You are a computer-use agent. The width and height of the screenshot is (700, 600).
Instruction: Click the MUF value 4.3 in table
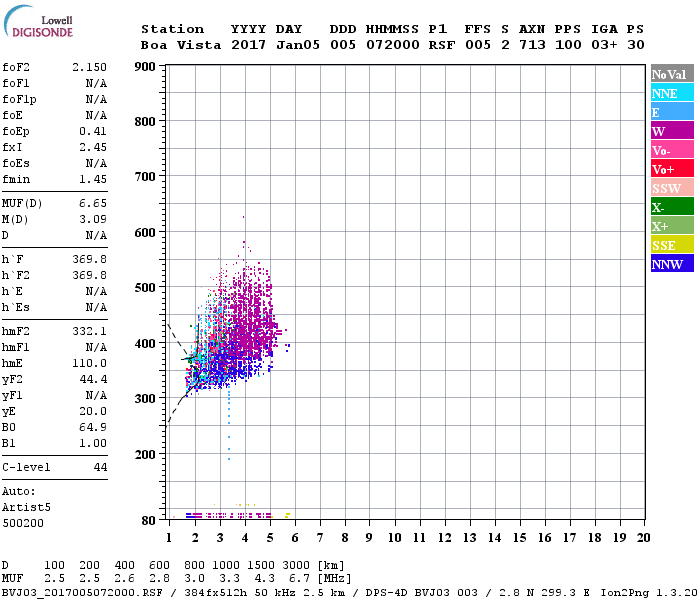point(265,579)
